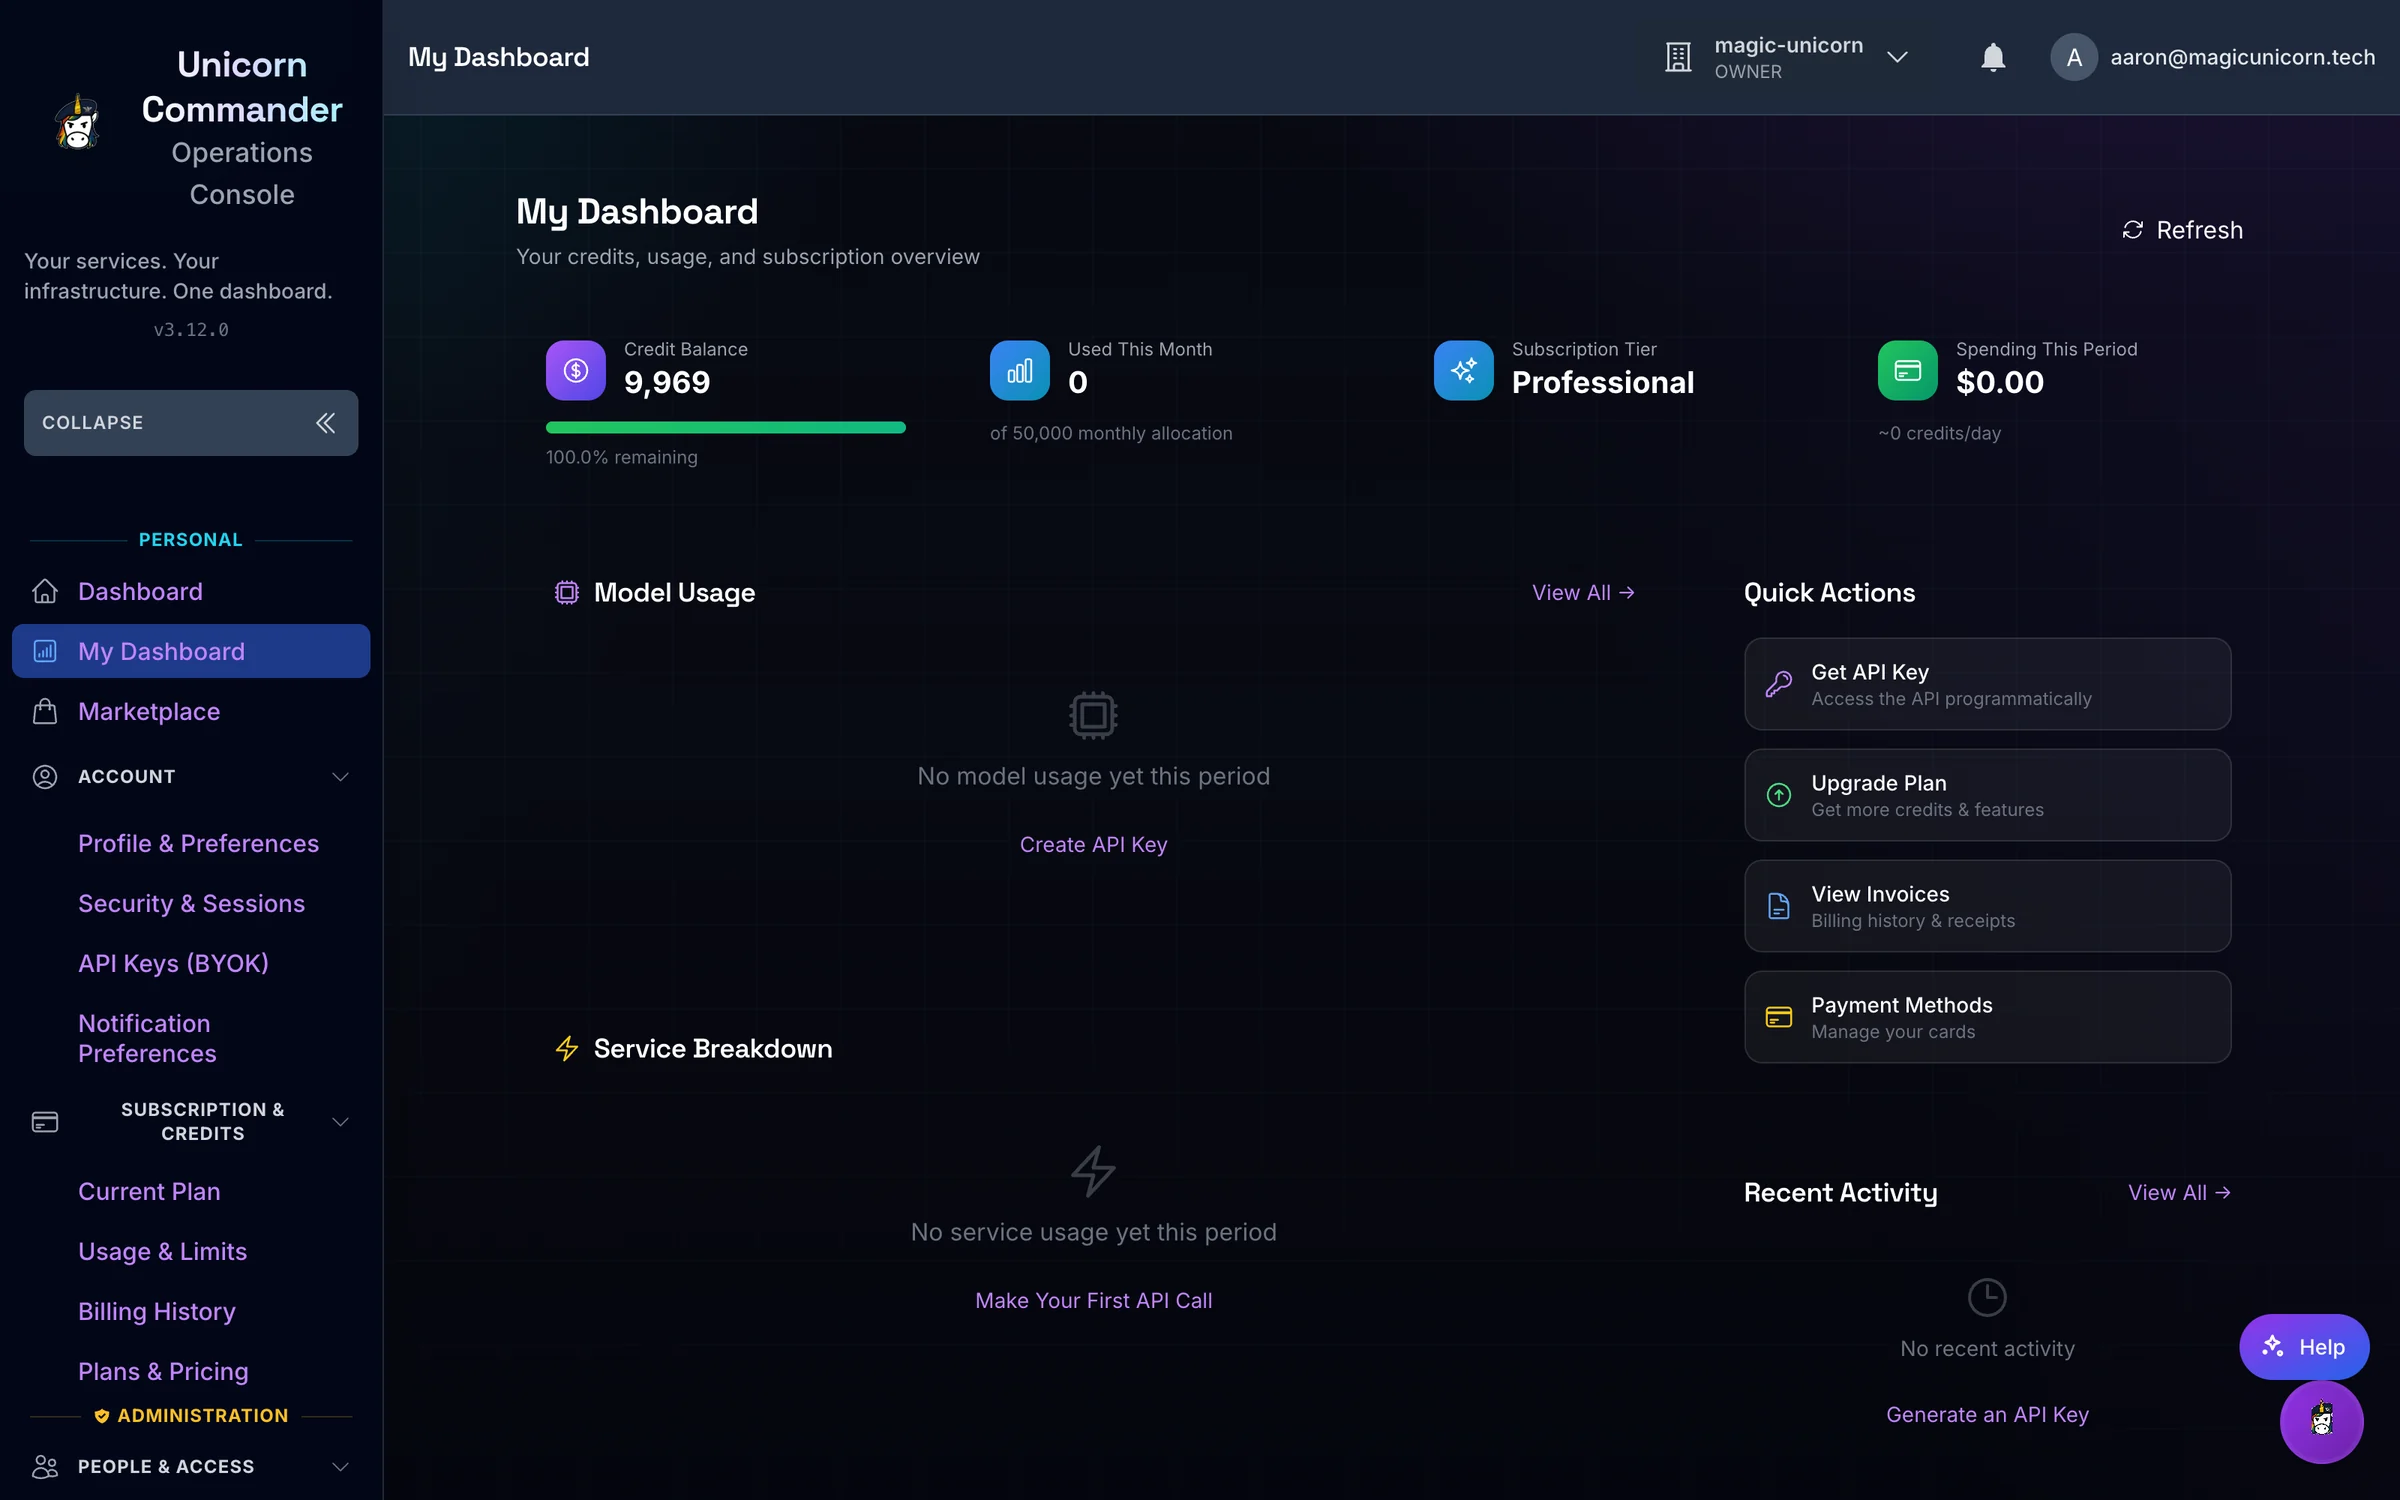Select My Dashboard in the sidebar
The image size is (2400, 1500).
click(191, 652)
